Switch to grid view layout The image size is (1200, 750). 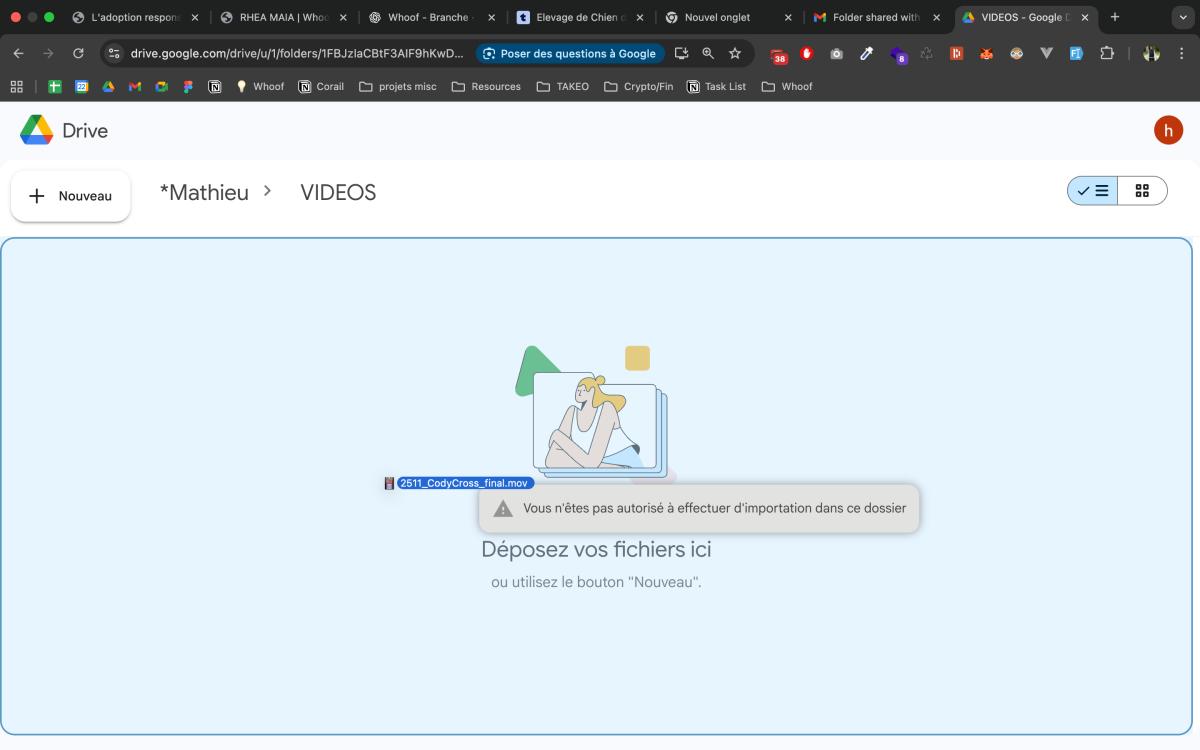1142,191
